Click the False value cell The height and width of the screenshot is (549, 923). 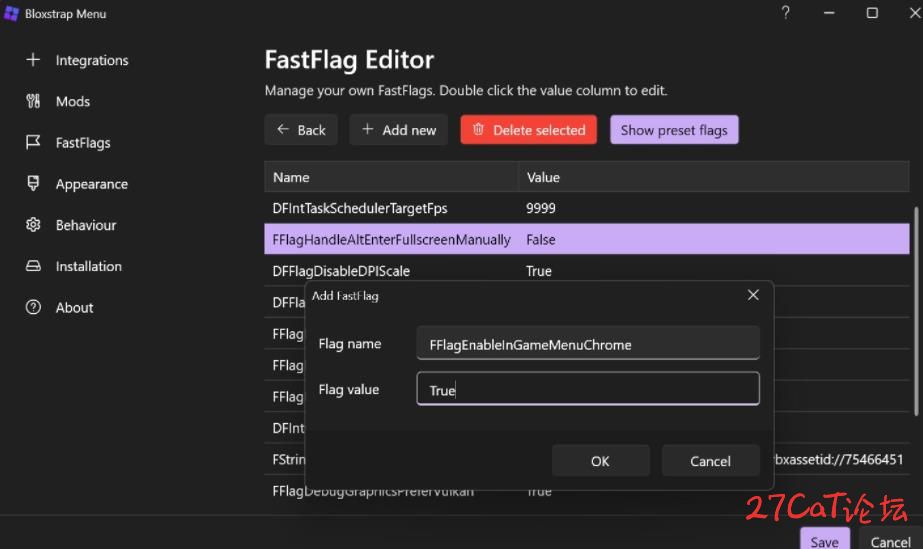(x=540, y=239)
